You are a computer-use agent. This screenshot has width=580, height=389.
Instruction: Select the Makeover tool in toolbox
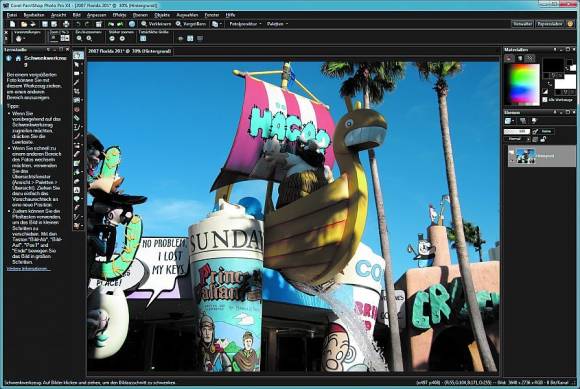[77, 118]
